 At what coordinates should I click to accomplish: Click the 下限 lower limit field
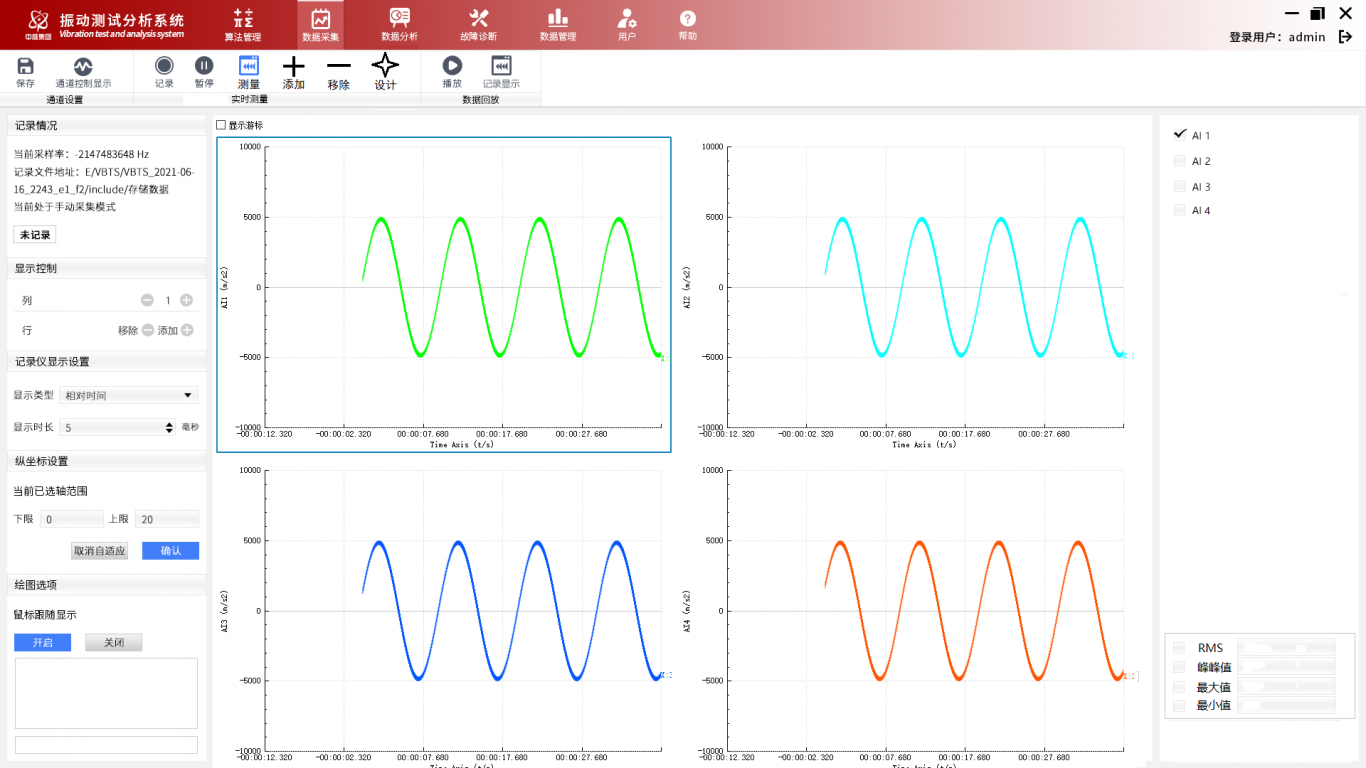tap(71, 519)
